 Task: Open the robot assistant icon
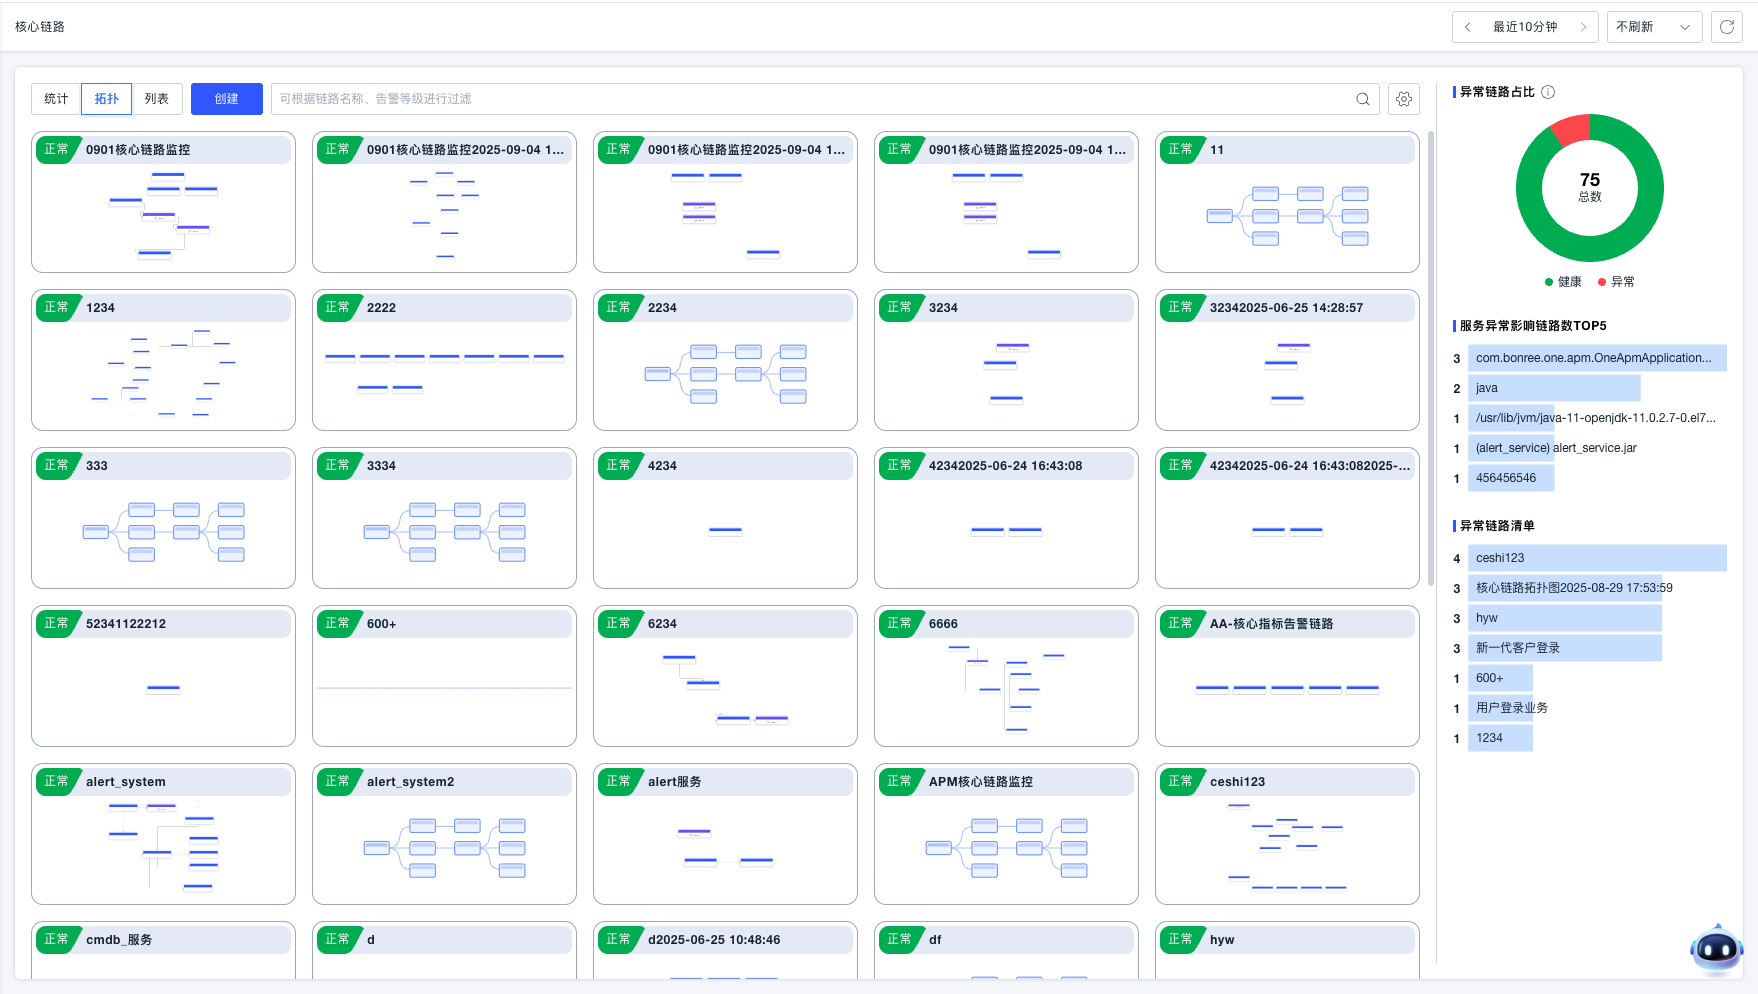pyautogui.click(x=1716, y=948)
